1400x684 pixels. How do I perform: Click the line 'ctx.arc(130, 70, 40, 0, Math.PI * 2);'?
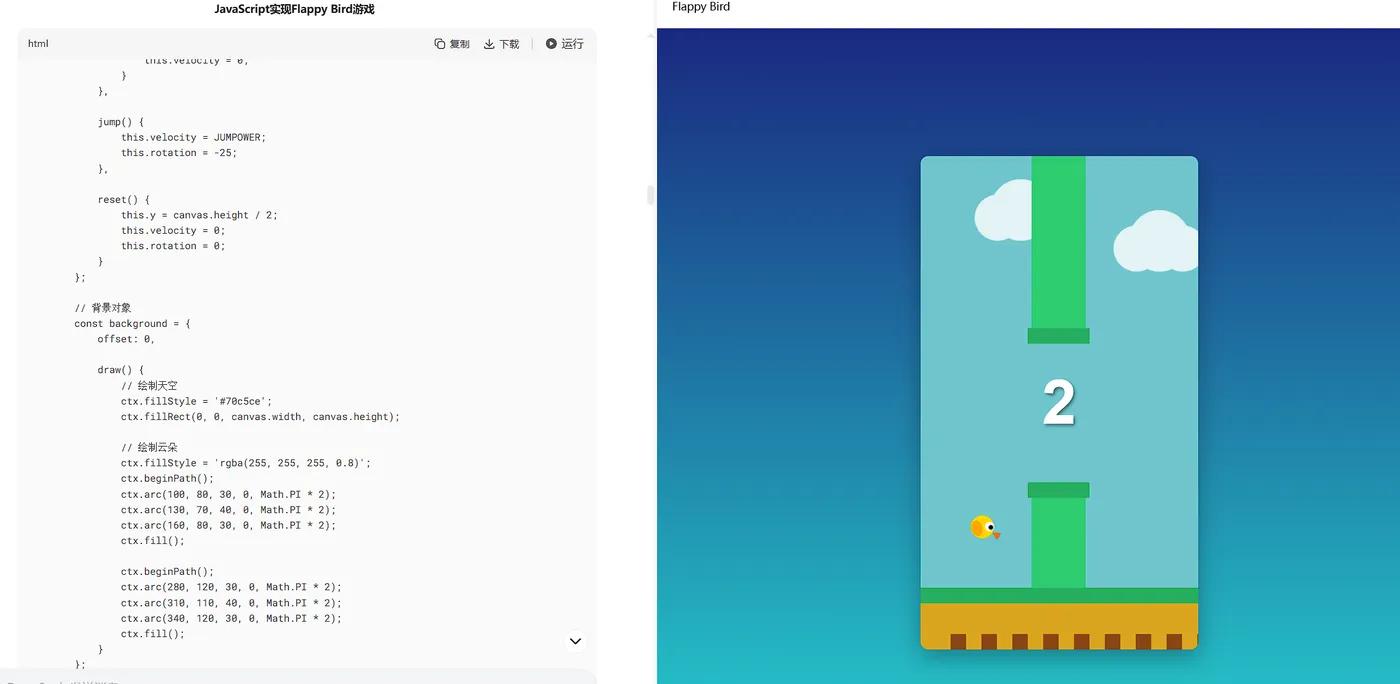tap(229, 510)
